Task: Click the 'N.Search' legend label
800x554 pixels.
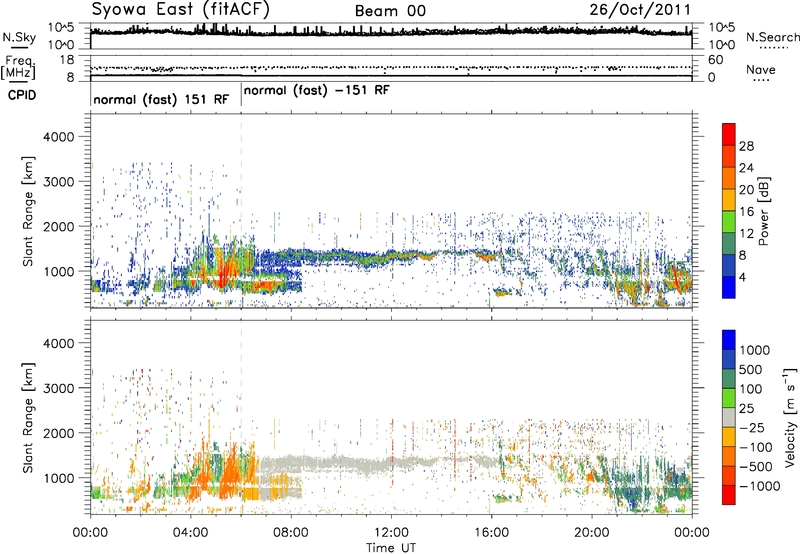Action: [x=772, y=37]
